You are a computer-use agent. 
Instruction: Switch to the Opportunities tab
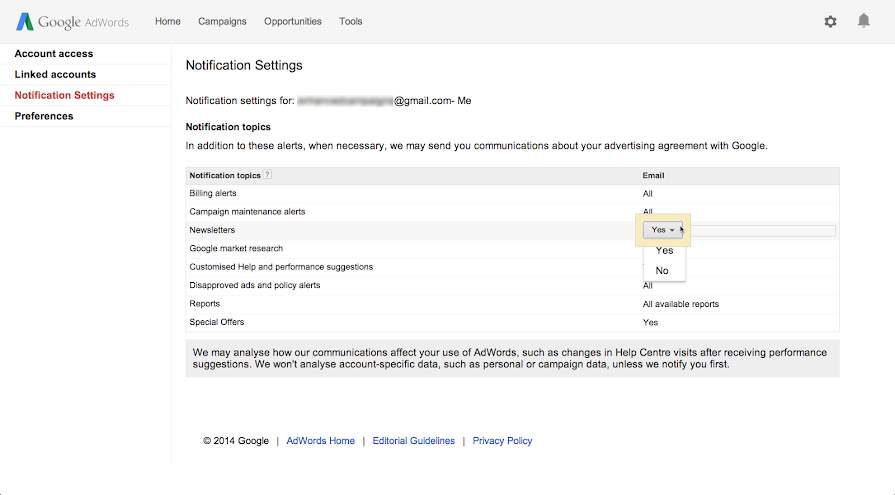point(293,21)
